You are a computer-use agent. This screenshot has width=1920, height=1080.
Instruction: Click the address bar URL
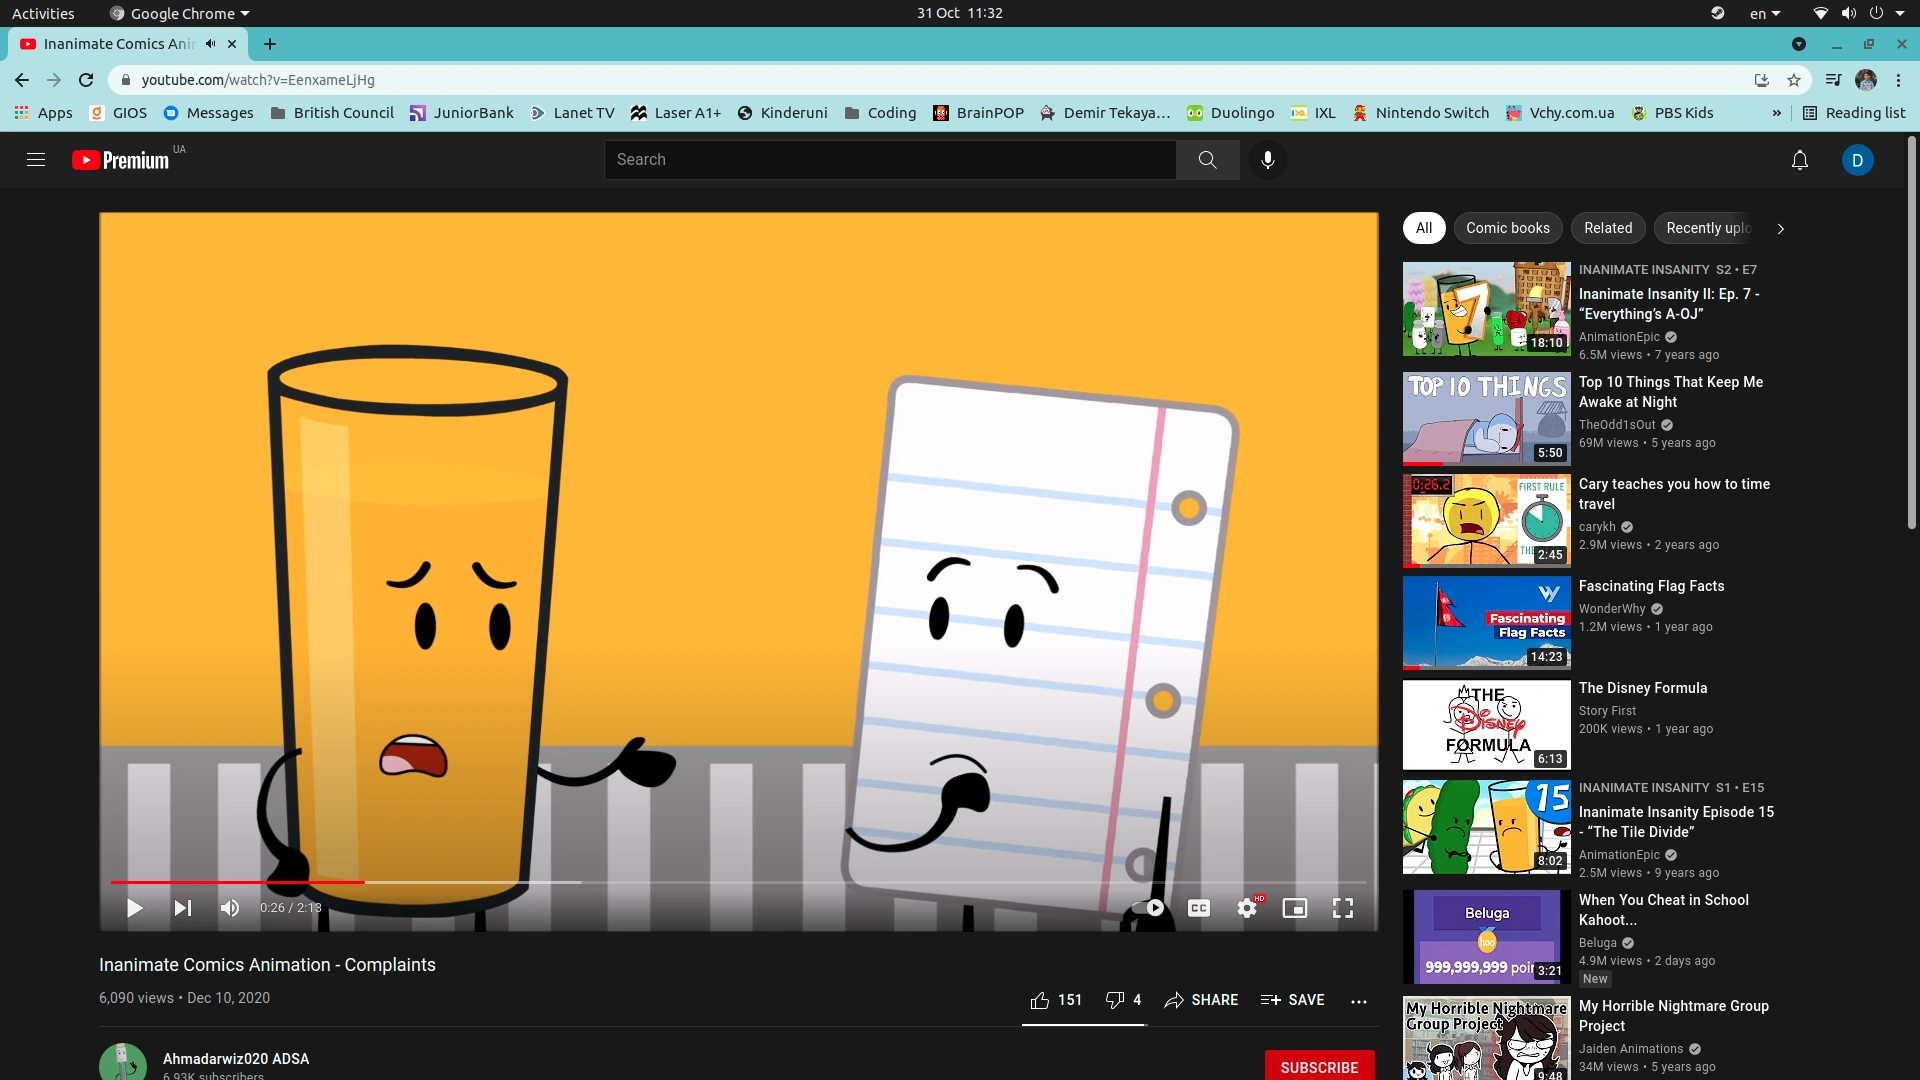pyautogui.click(x=258, y=80)
